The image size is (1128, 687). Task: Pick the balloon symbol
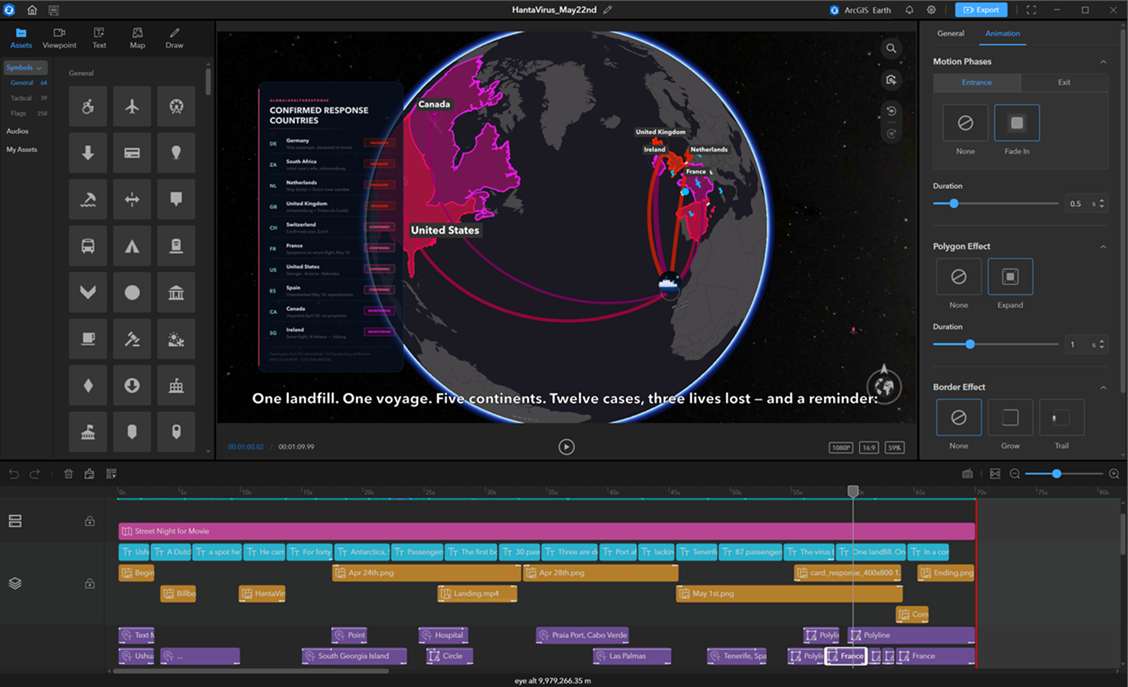tap(176, 153)
